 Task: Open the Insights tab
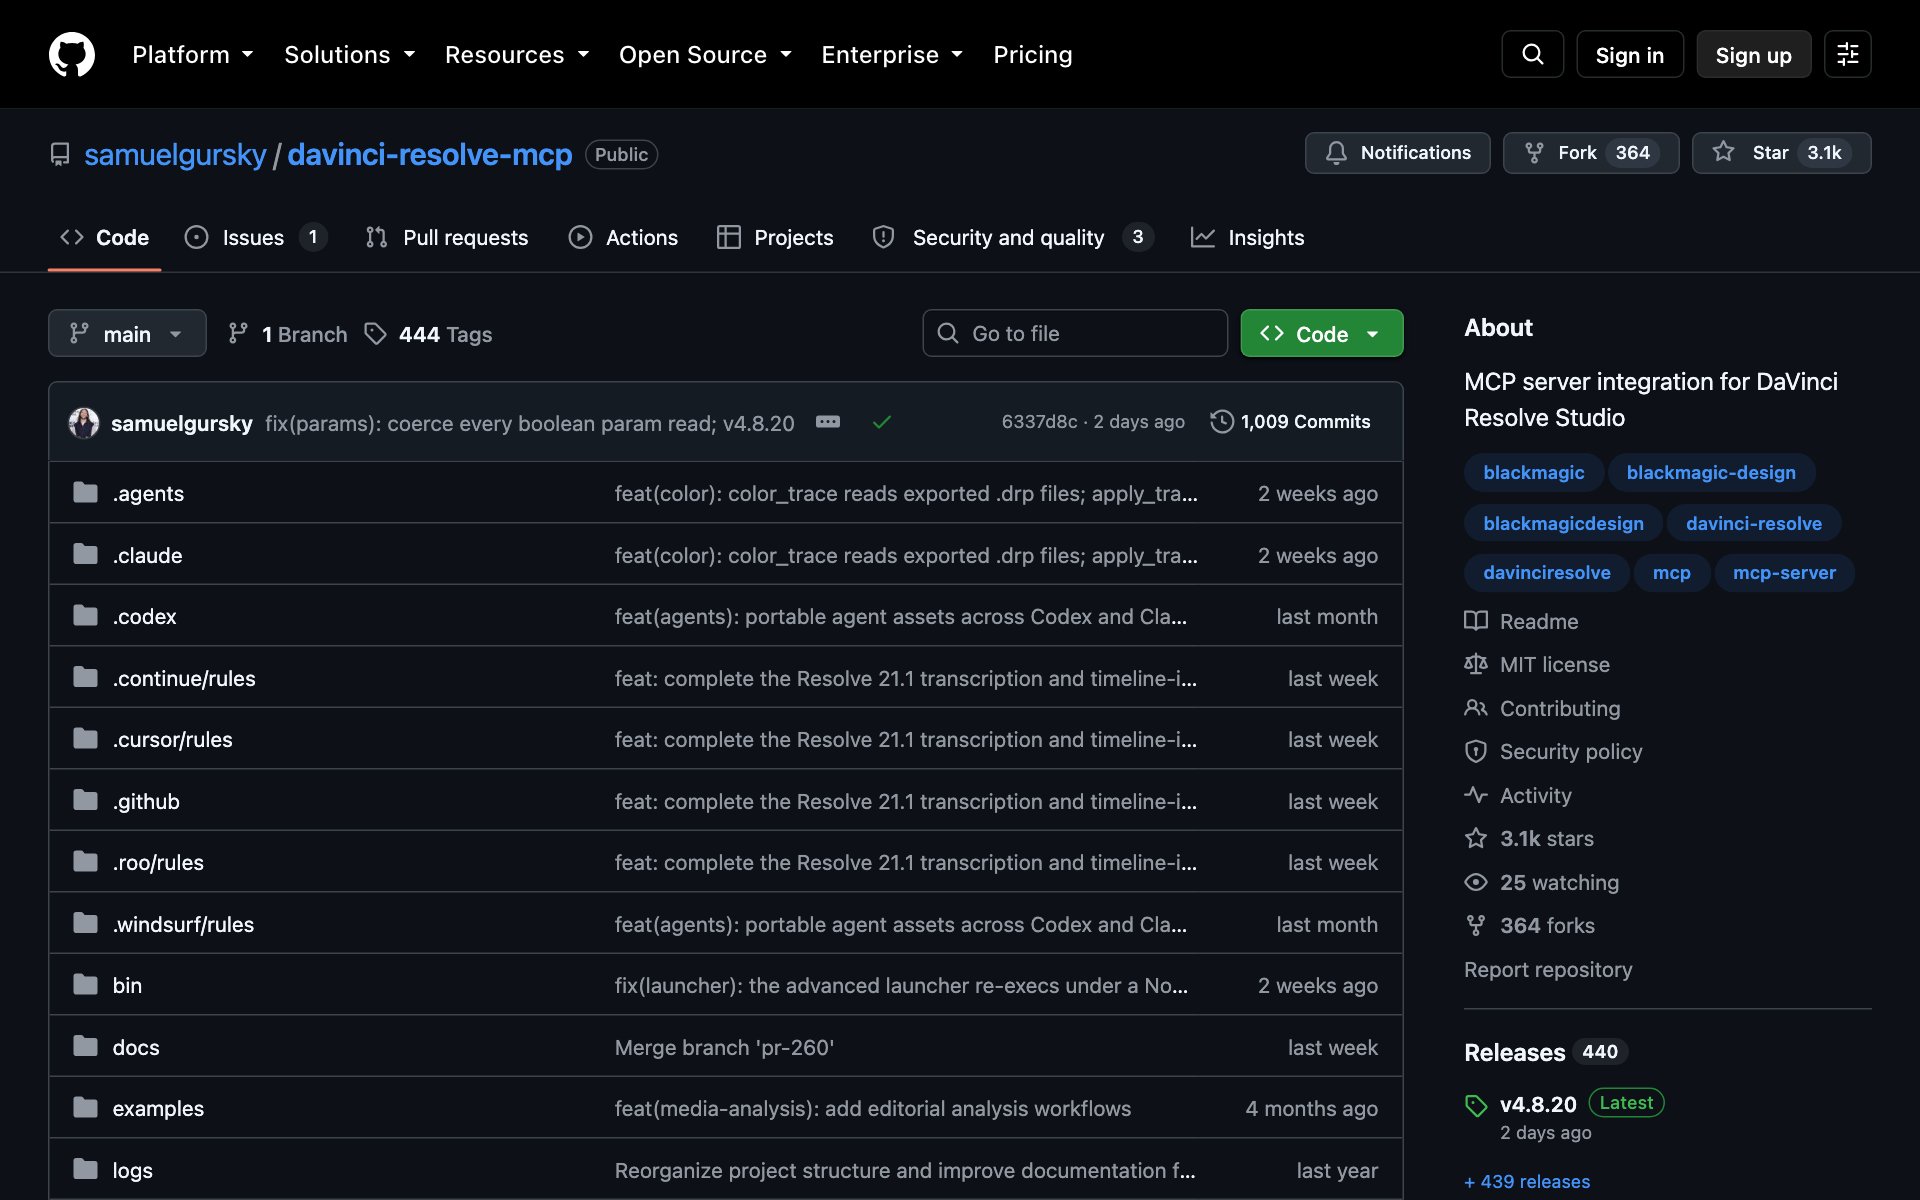click(1247, 237)
